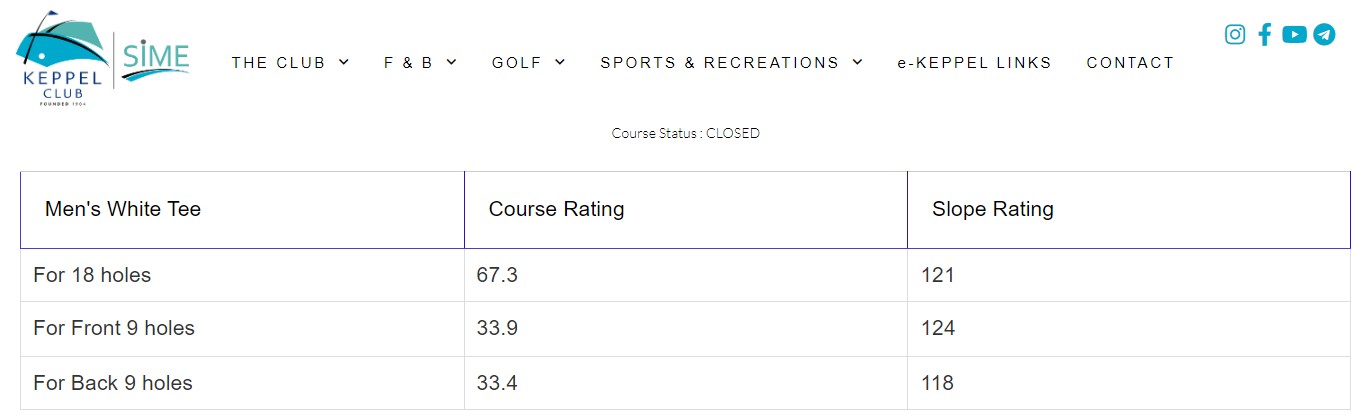The width and height of the screenshot is (1362, 418).
Task: Expand the chevron next to The Club
Action: (344, 62)
